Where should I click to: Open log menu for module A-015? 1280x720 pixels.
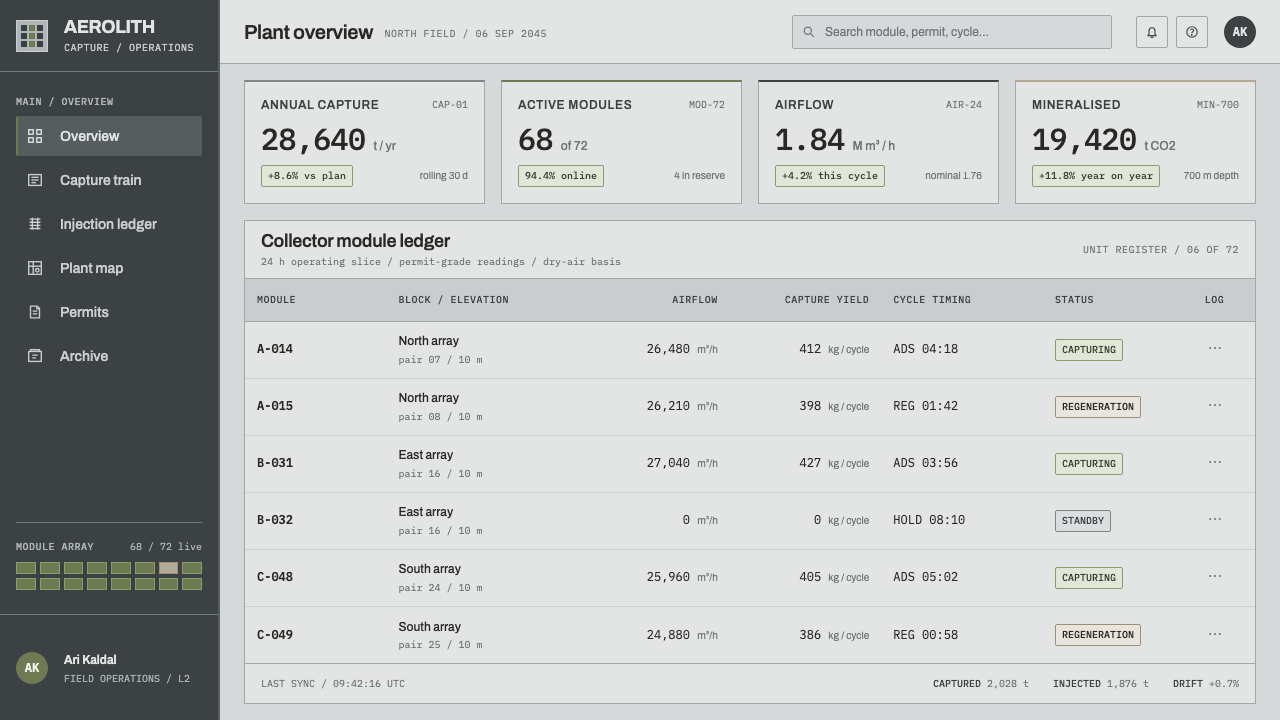[1215, 405]
